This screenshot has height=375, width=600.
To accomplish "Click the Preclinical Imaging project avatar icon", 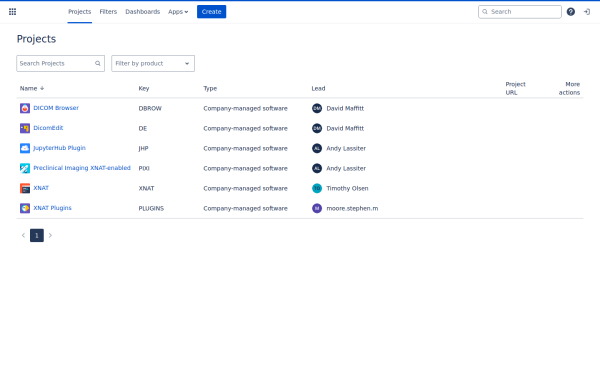I will pos(25,168).
